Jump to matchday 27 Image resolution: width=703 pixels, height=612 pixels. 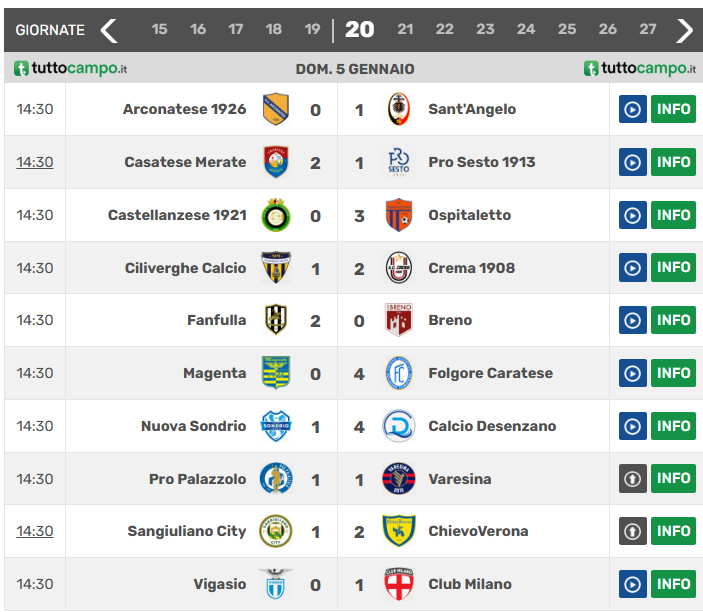(x=648, y=30)
